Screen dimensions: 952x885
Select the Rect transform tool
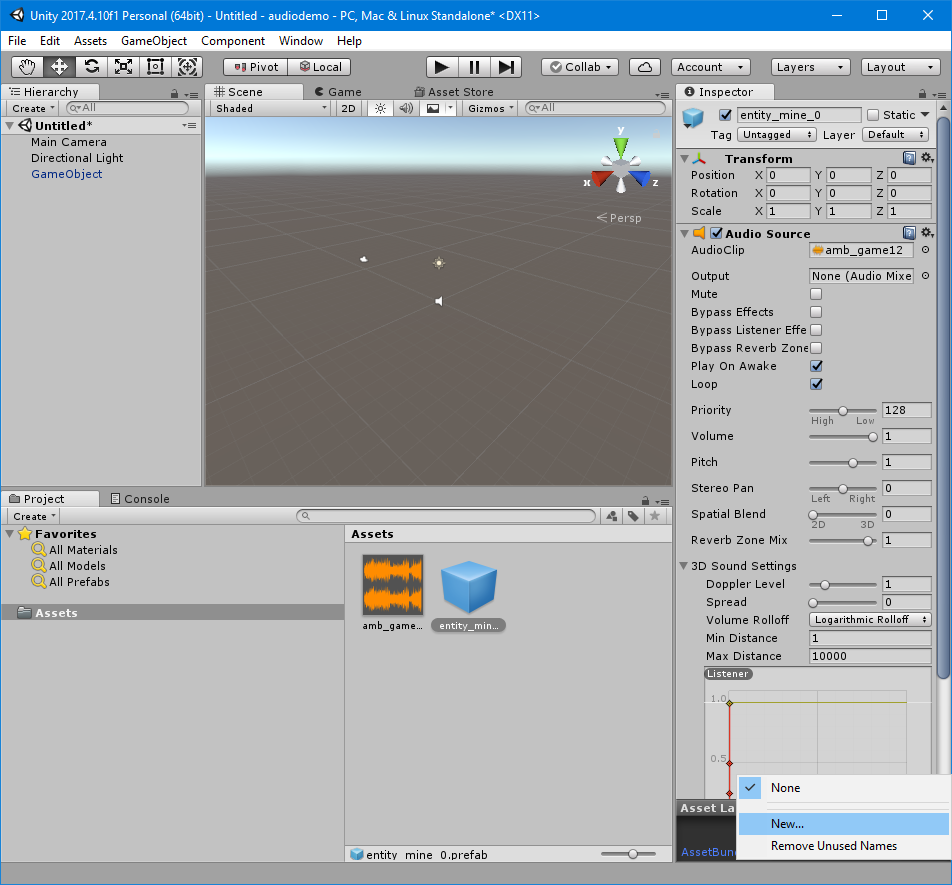[x=155, y=67]
